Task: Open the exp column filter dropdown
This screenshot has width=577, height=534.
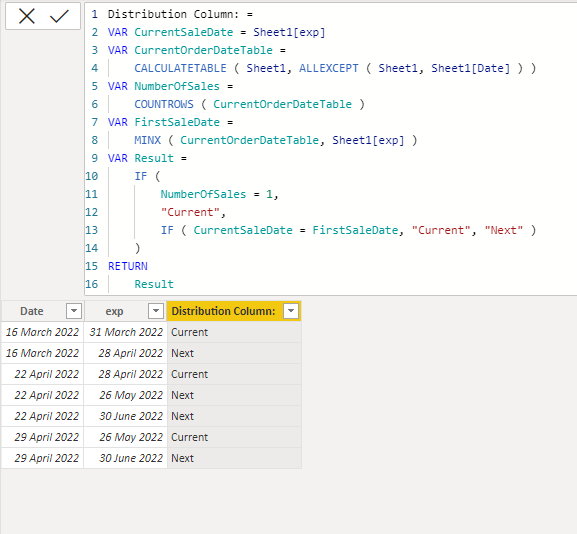Action: 156,311
